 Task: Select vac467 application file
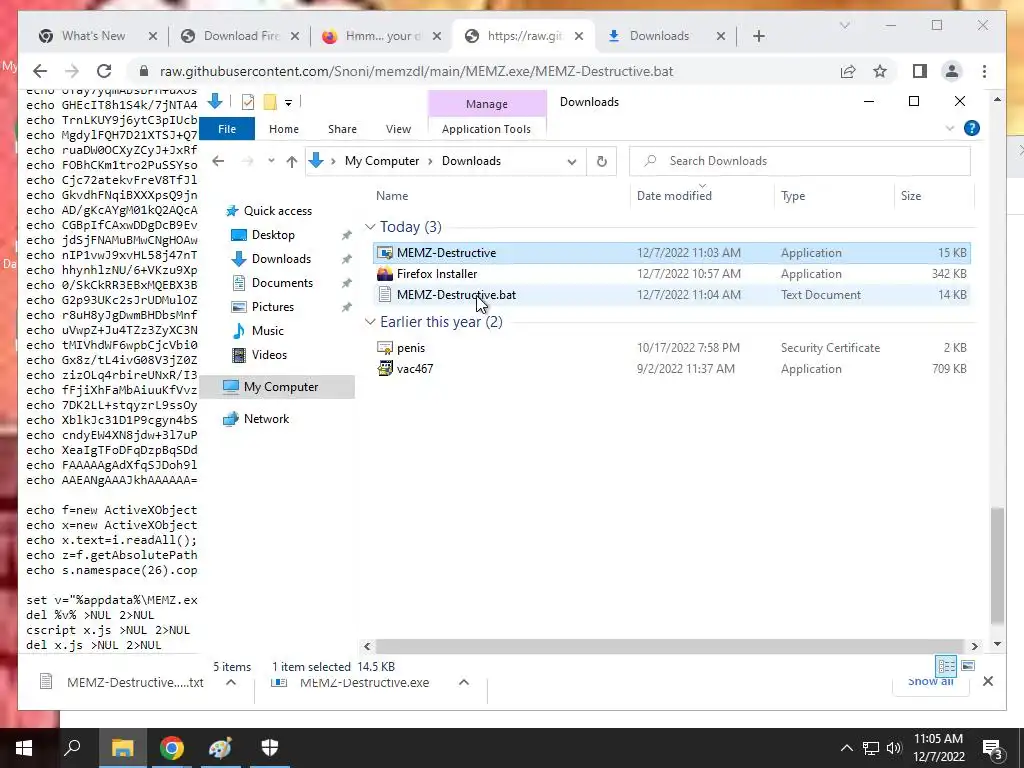click(x=671, y=369)
